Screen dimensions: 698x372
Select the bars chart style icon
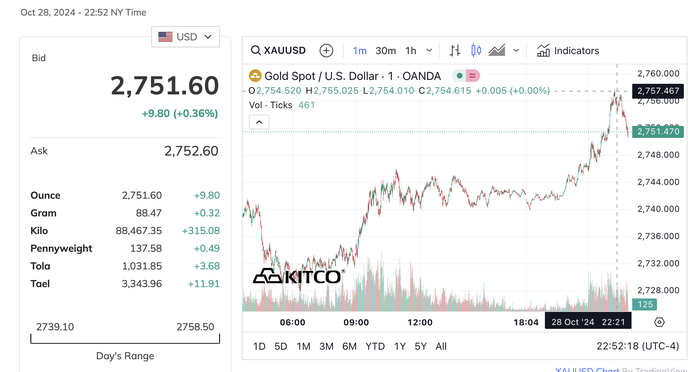[x=455, y=51]
